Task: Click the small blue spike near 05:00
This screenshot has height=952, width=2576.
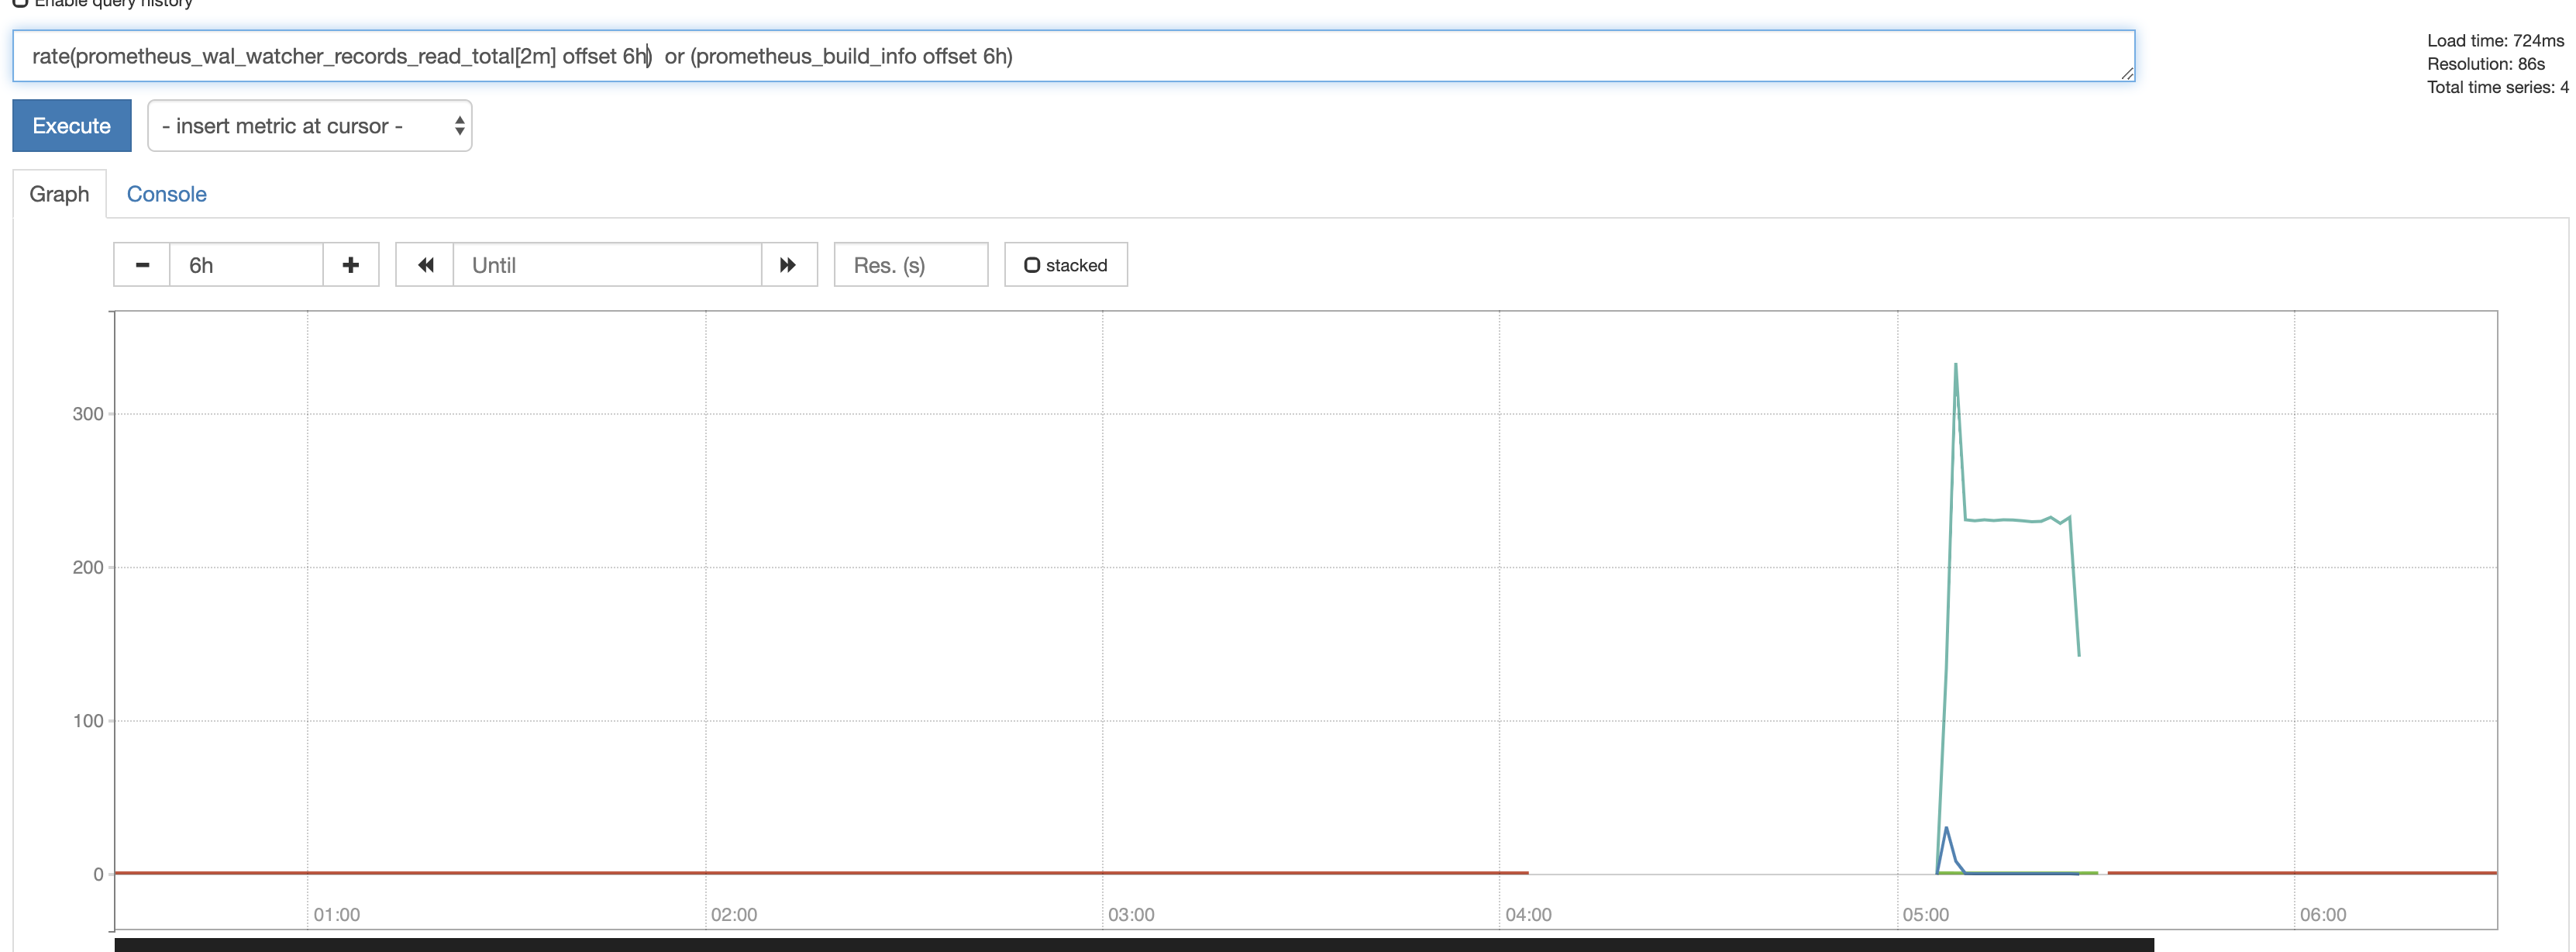Action: coord(1946,829)
